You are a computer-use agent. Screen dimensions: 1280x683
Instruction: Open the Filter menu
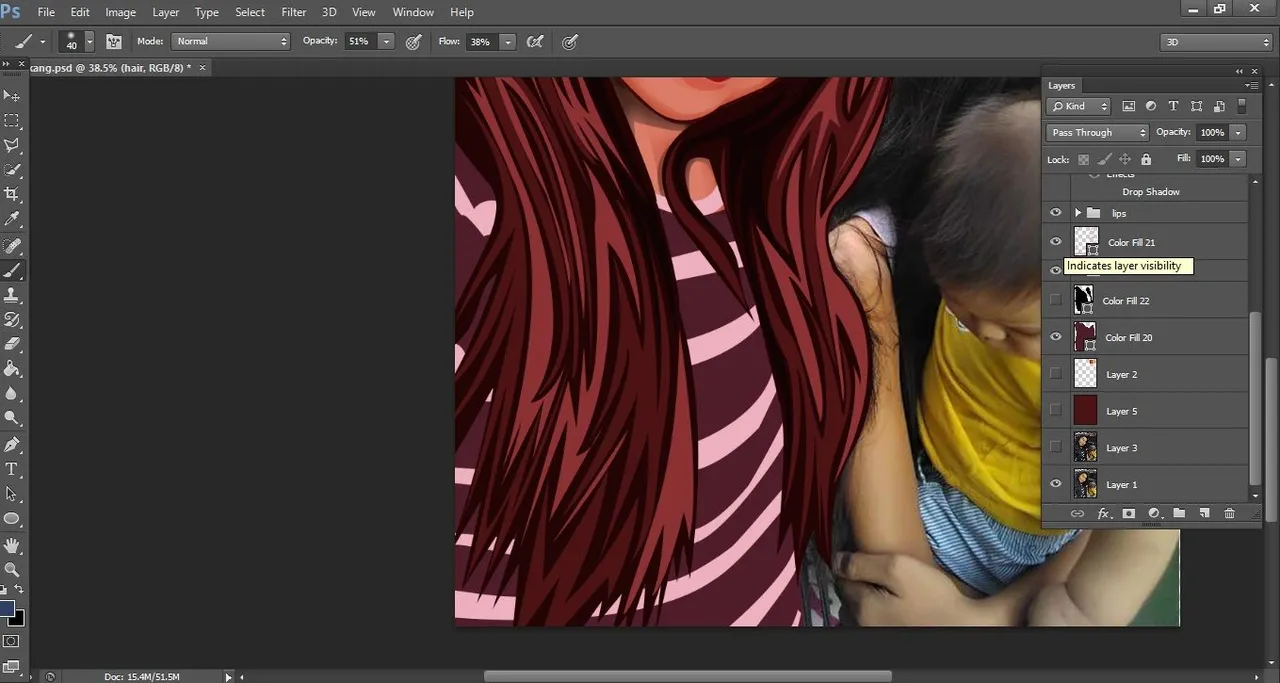294,12
